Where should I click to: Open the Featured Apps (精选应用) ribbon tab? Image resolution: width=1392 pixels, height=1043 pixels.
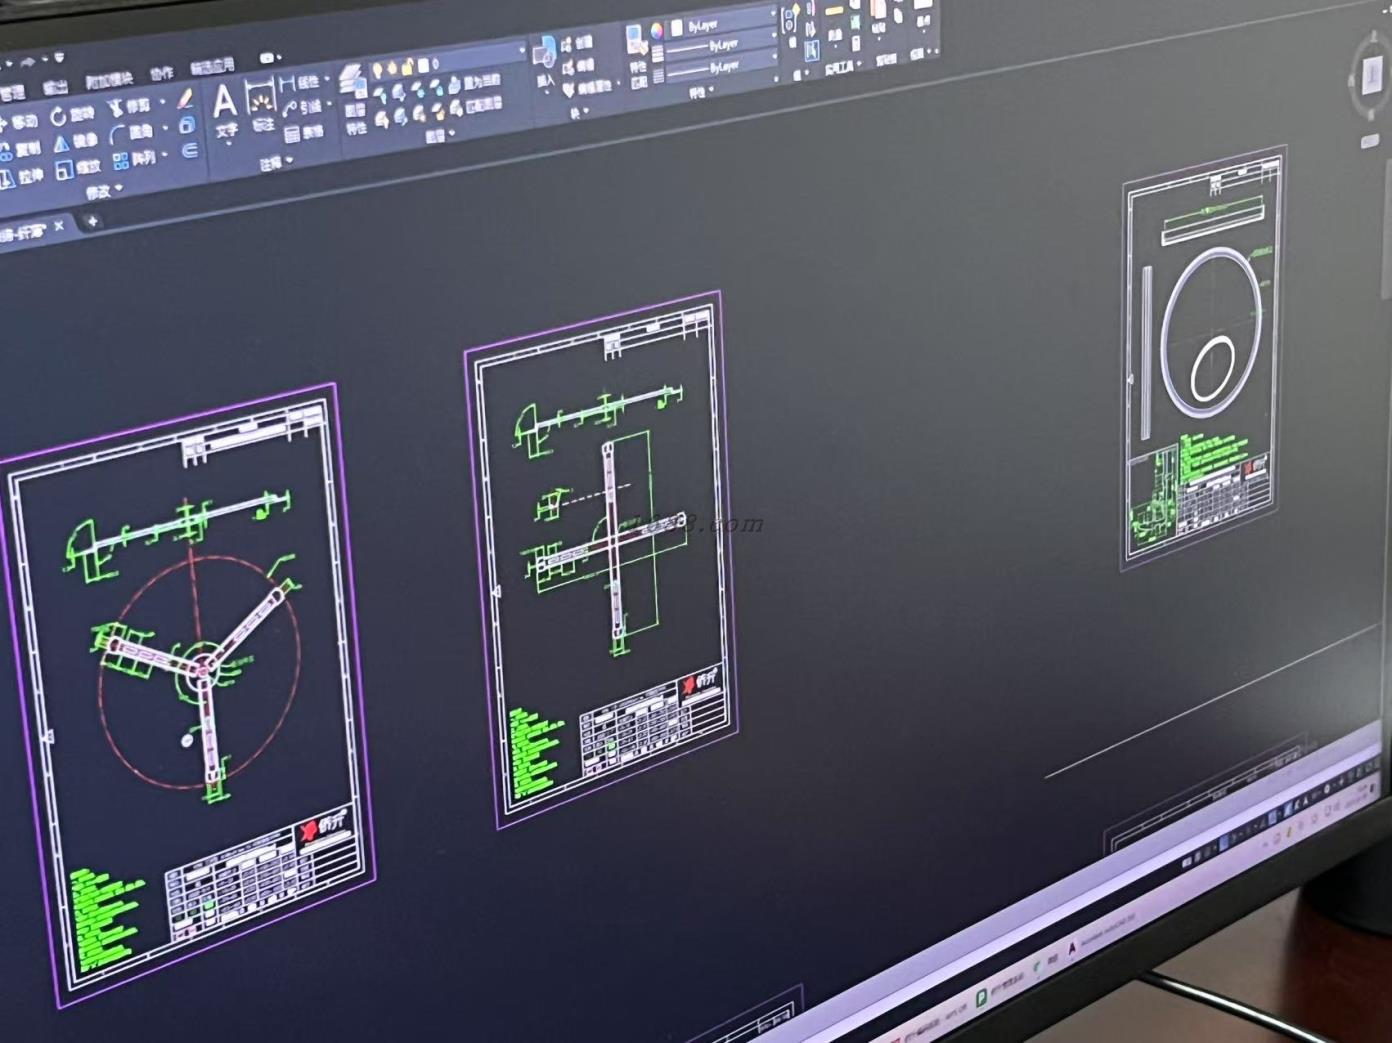click(x=212, y=66)
